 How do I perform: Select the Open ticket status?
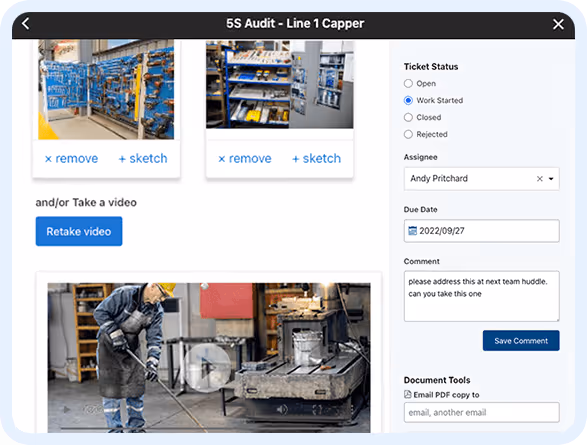tap(408, 83)
